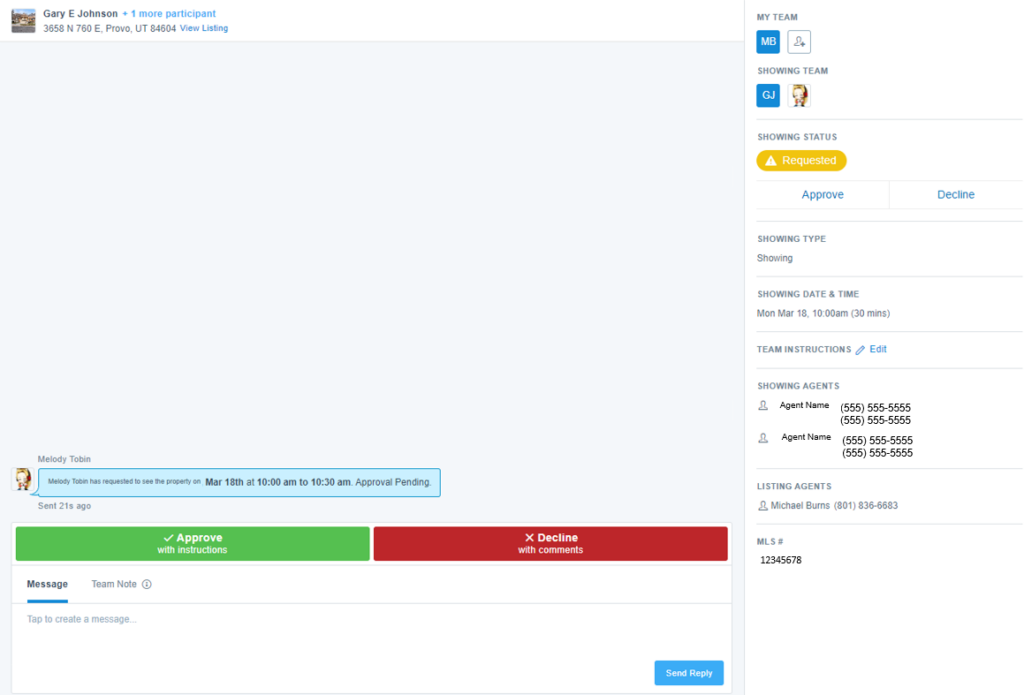Click the pencil icon next to Team Instructions
Viewport: 1024px width, 695px height.
860,350
